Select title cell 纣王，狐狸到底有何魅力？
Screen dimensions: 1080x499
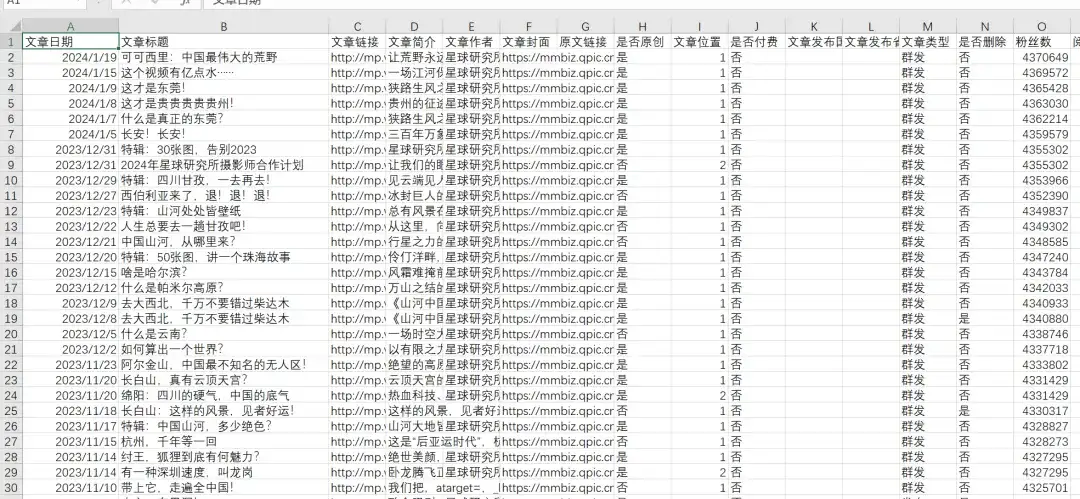point(224,456)
